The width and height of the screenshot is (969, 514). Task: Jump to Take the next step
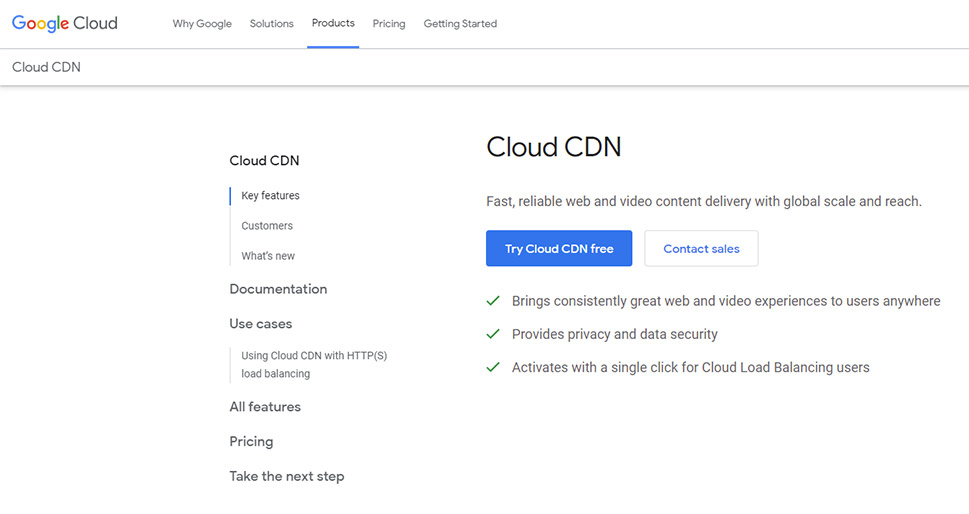pyautogui.click(x=287, y=476)
